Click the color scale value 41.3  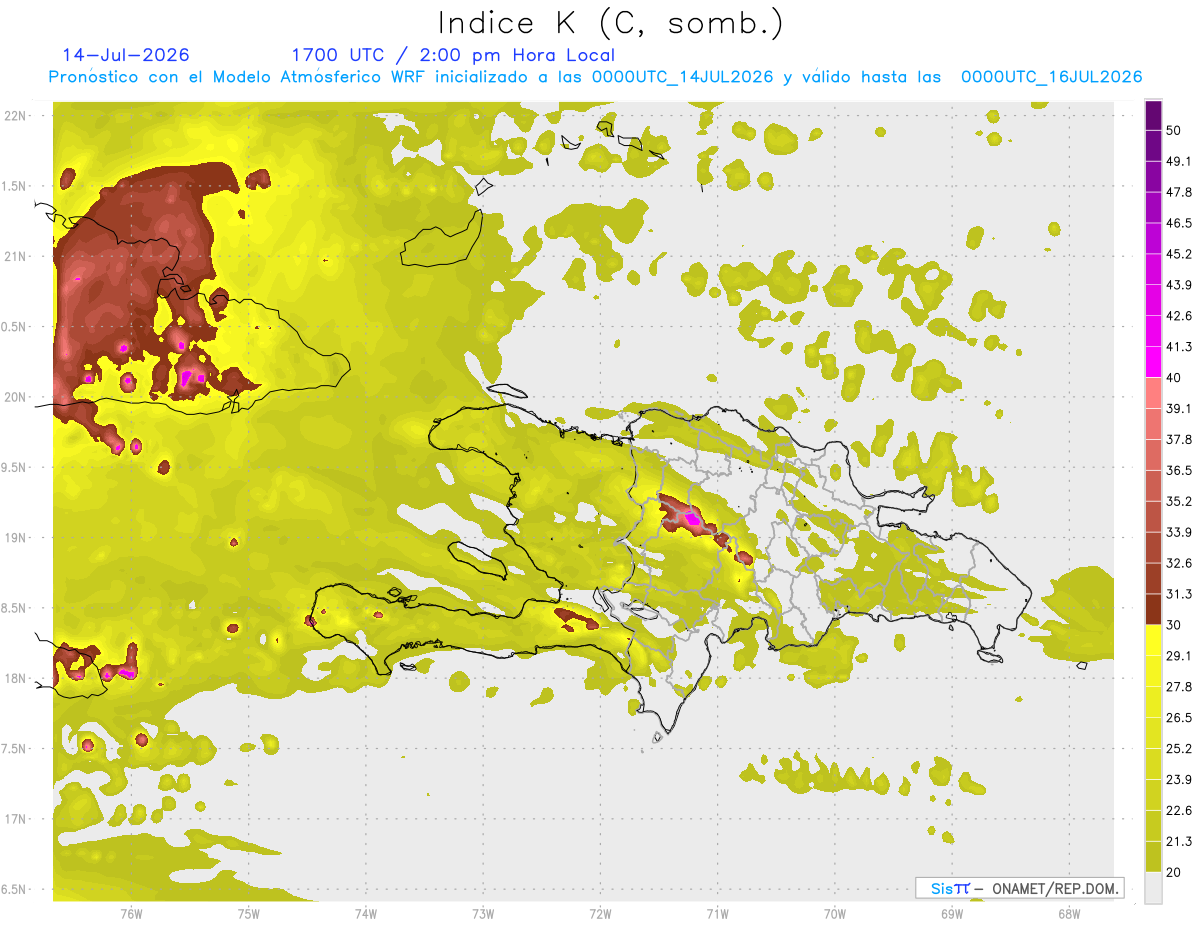[1179, 347]
